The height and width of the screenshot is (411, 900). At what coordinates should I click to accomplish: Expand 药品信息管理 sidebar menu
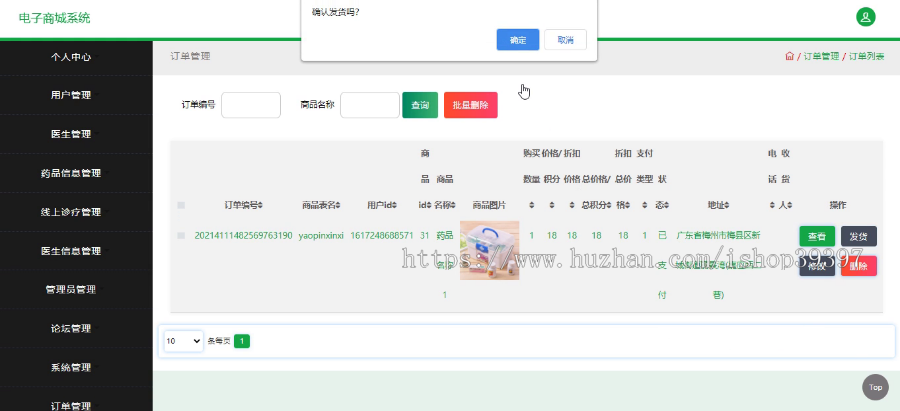click(71, 173)
